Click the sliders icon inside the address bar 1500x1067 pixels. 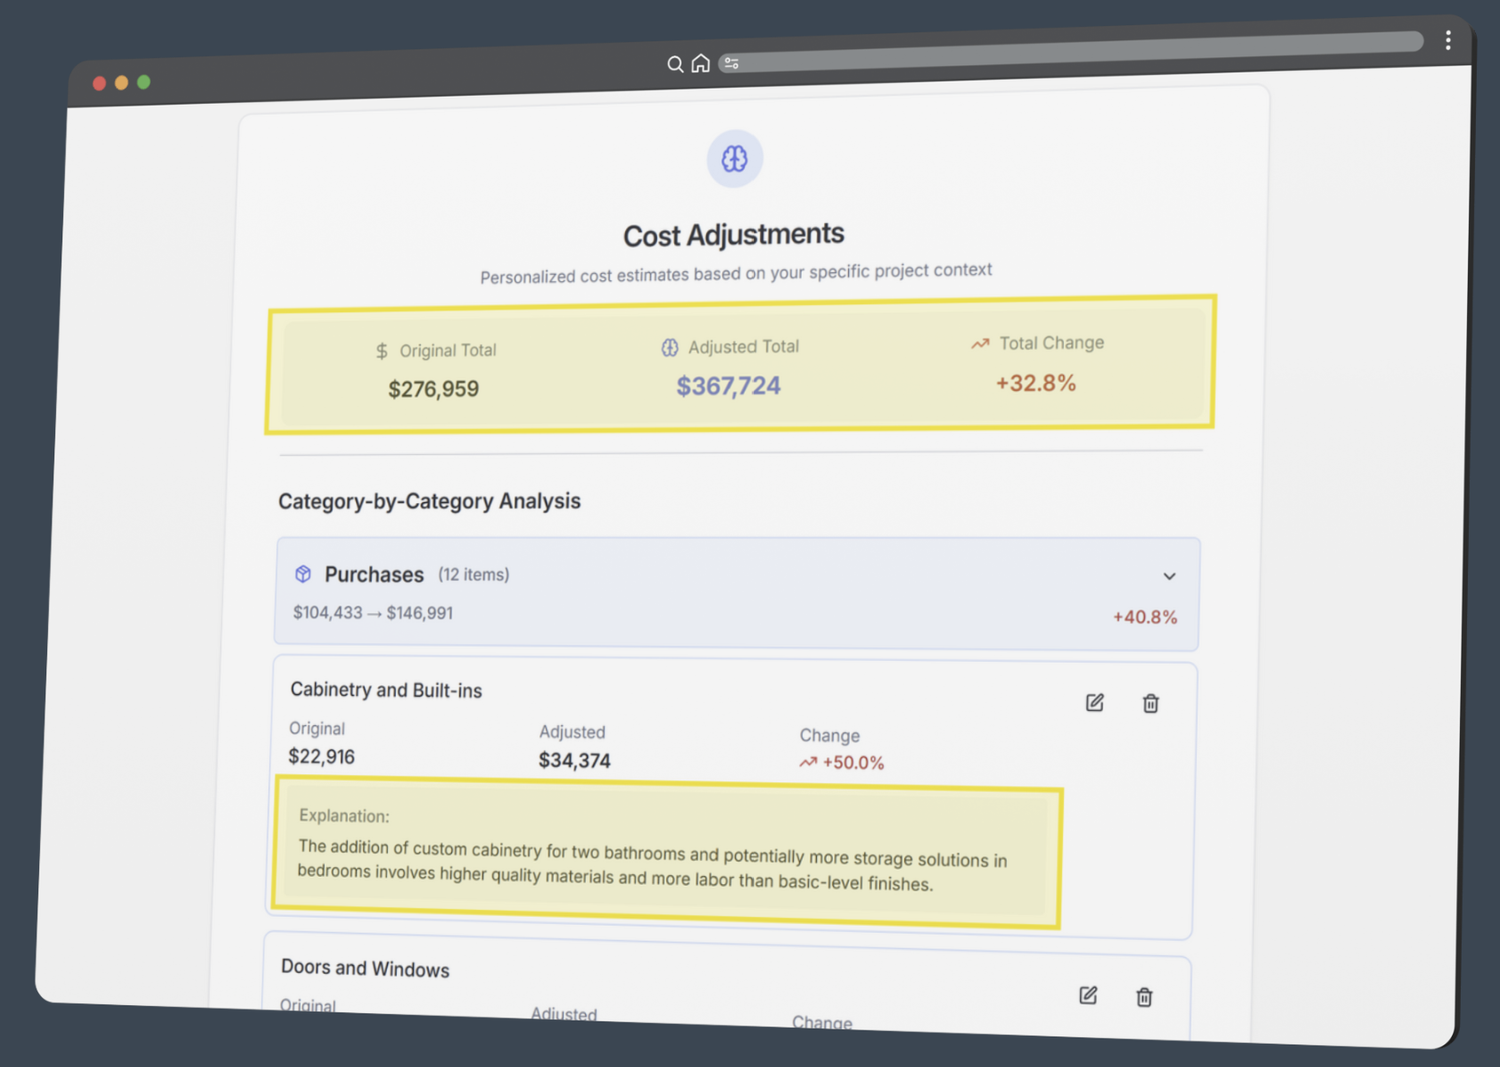click(731, 62)
